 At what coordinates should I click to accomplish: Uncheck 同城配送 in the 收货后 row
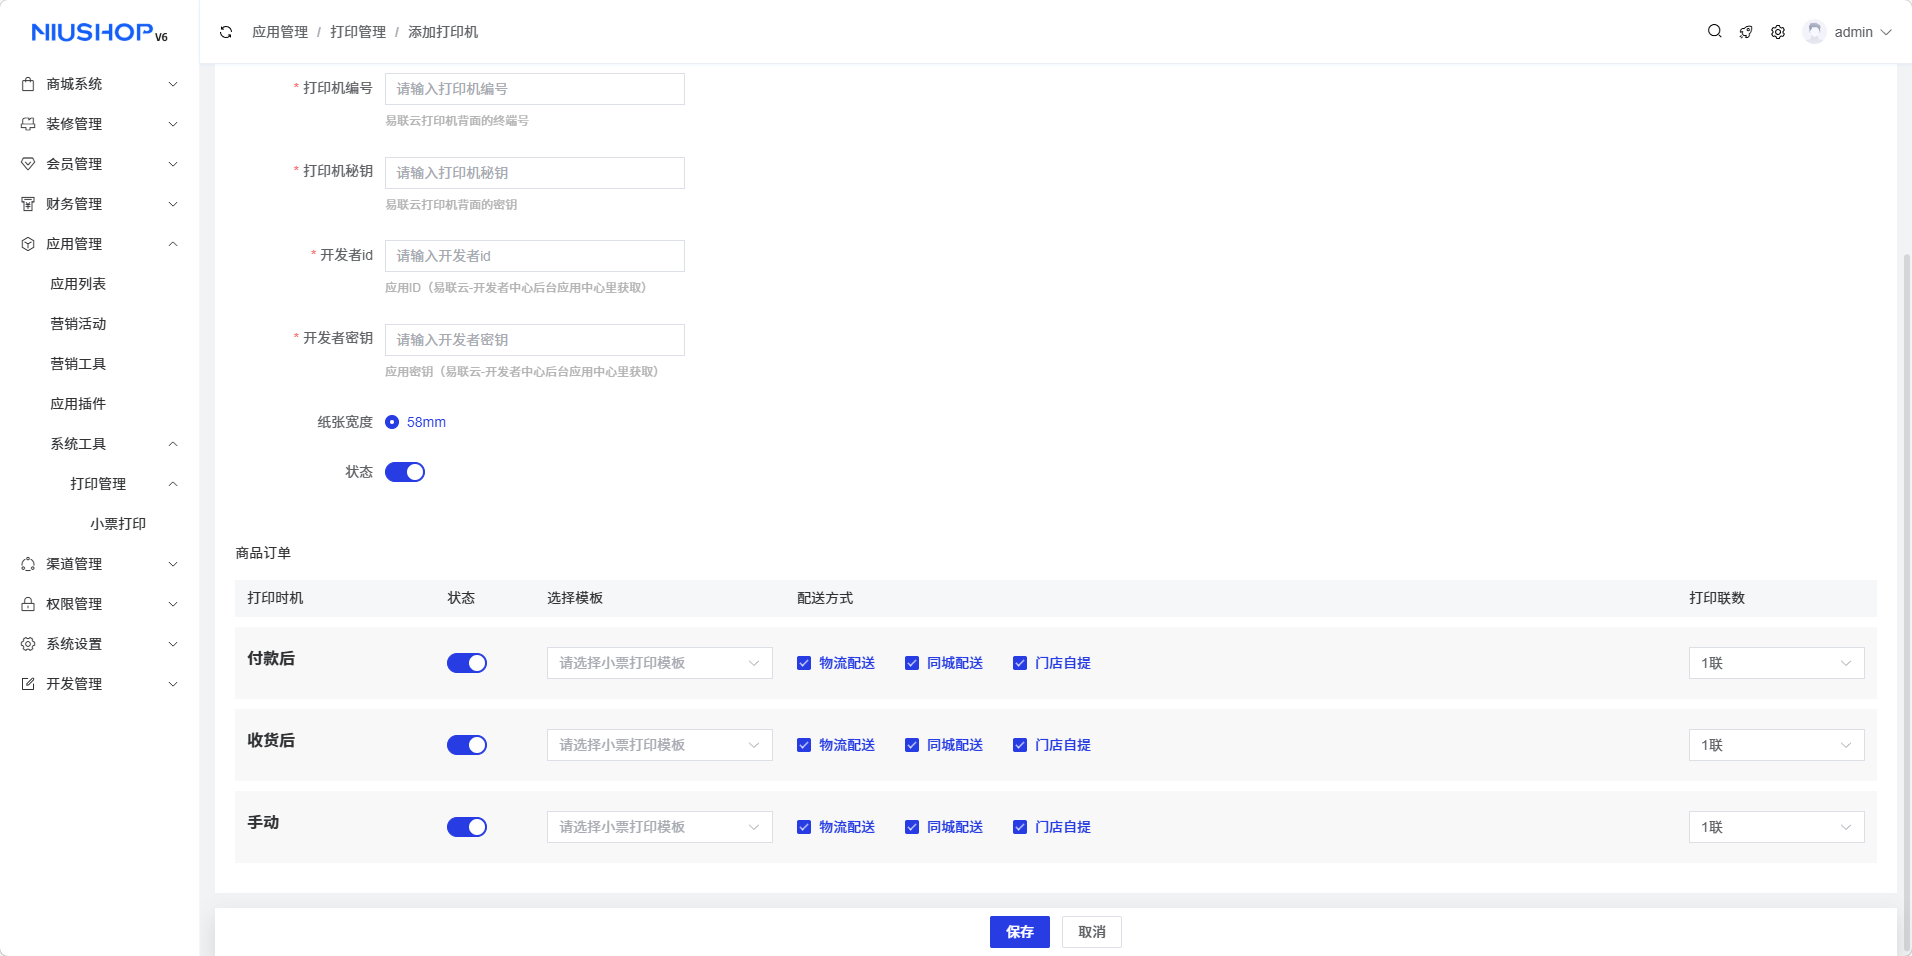click(912, 745)
